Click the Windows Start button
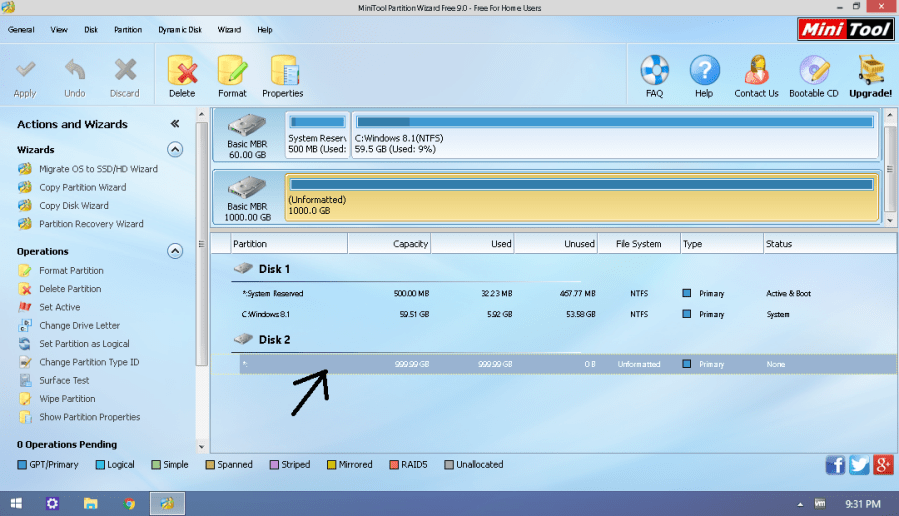This screenshot has width=899, height=516. click(x=15, y=503)
